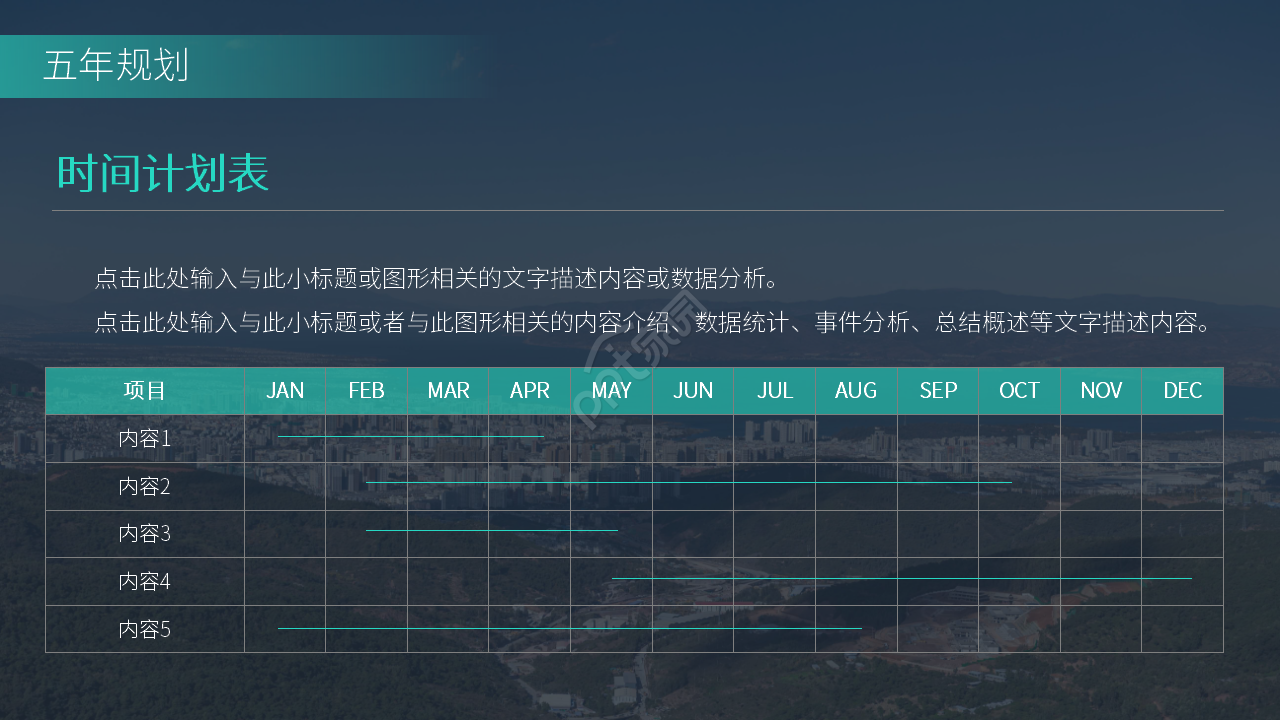Select the MAR column header

448,391
